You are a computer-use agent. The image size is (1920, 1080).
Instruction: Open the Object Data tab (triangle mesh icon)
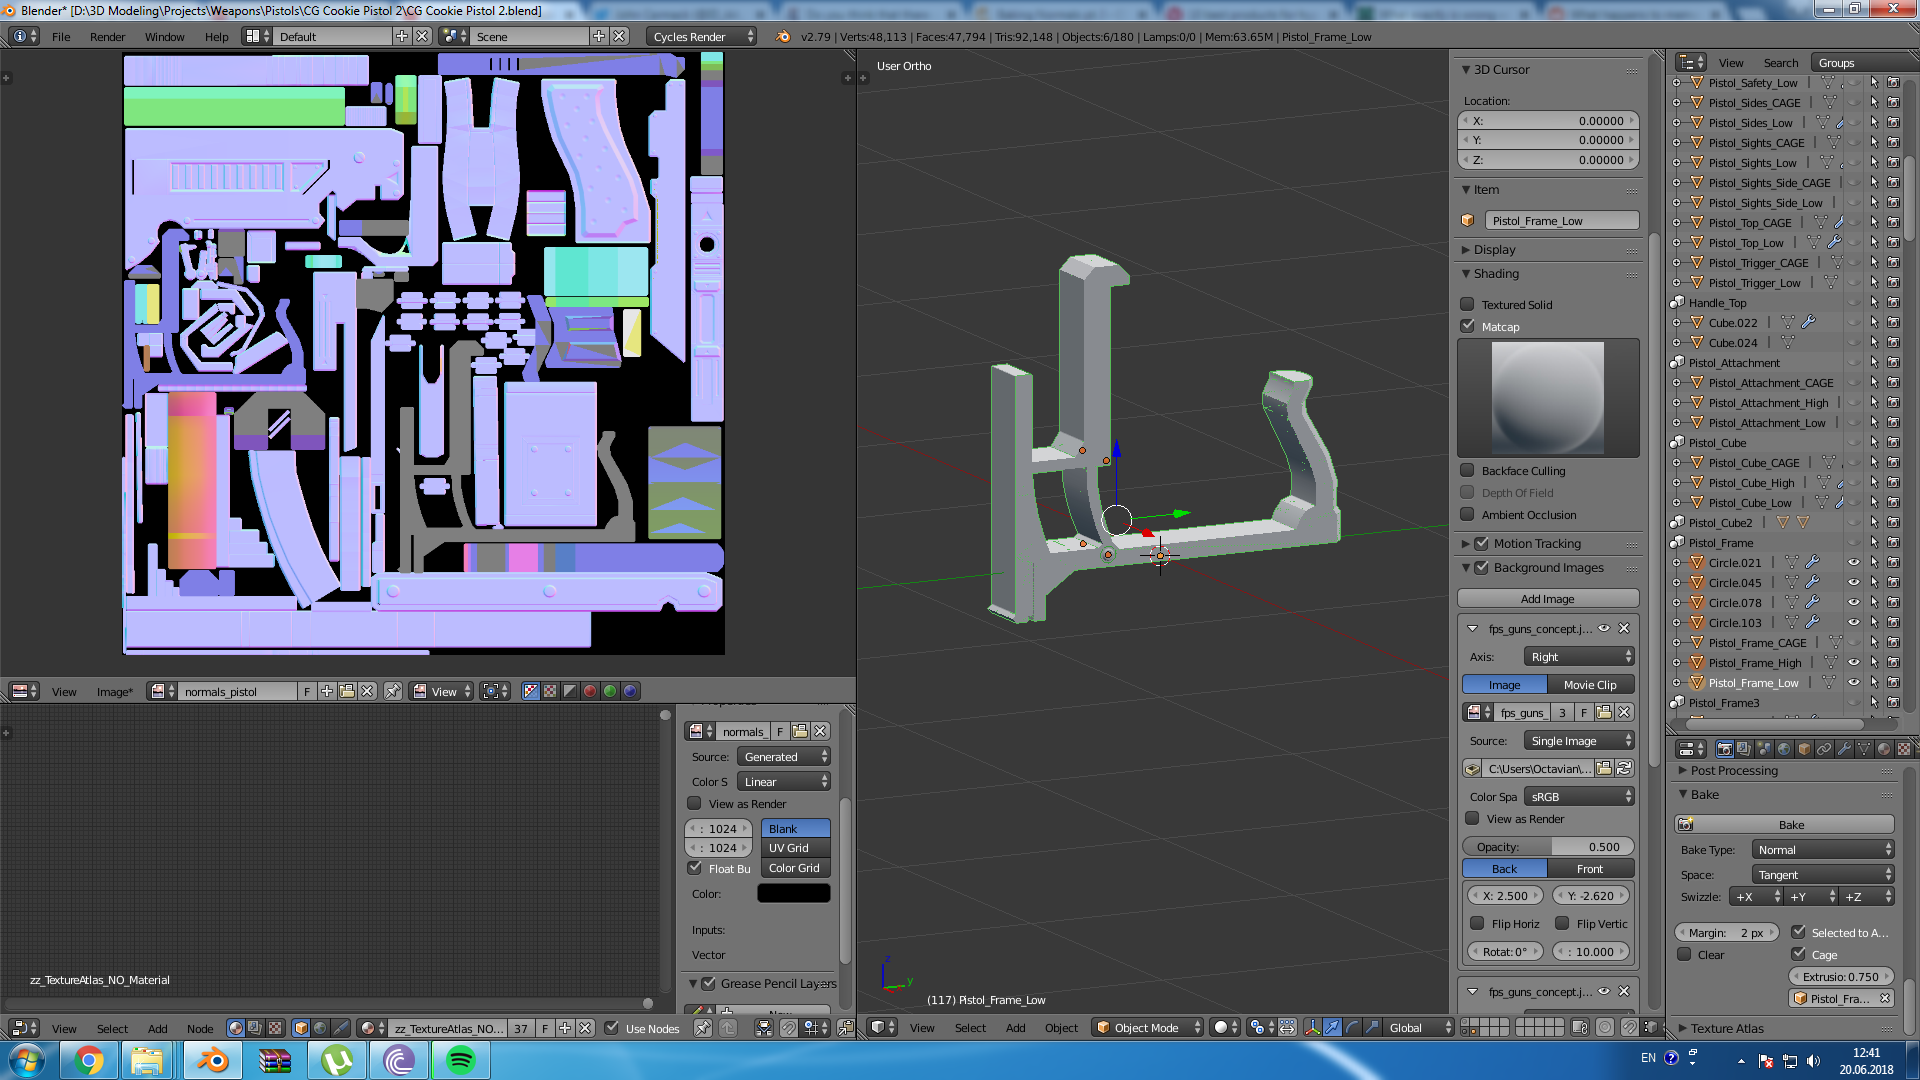coord(1864,749)
